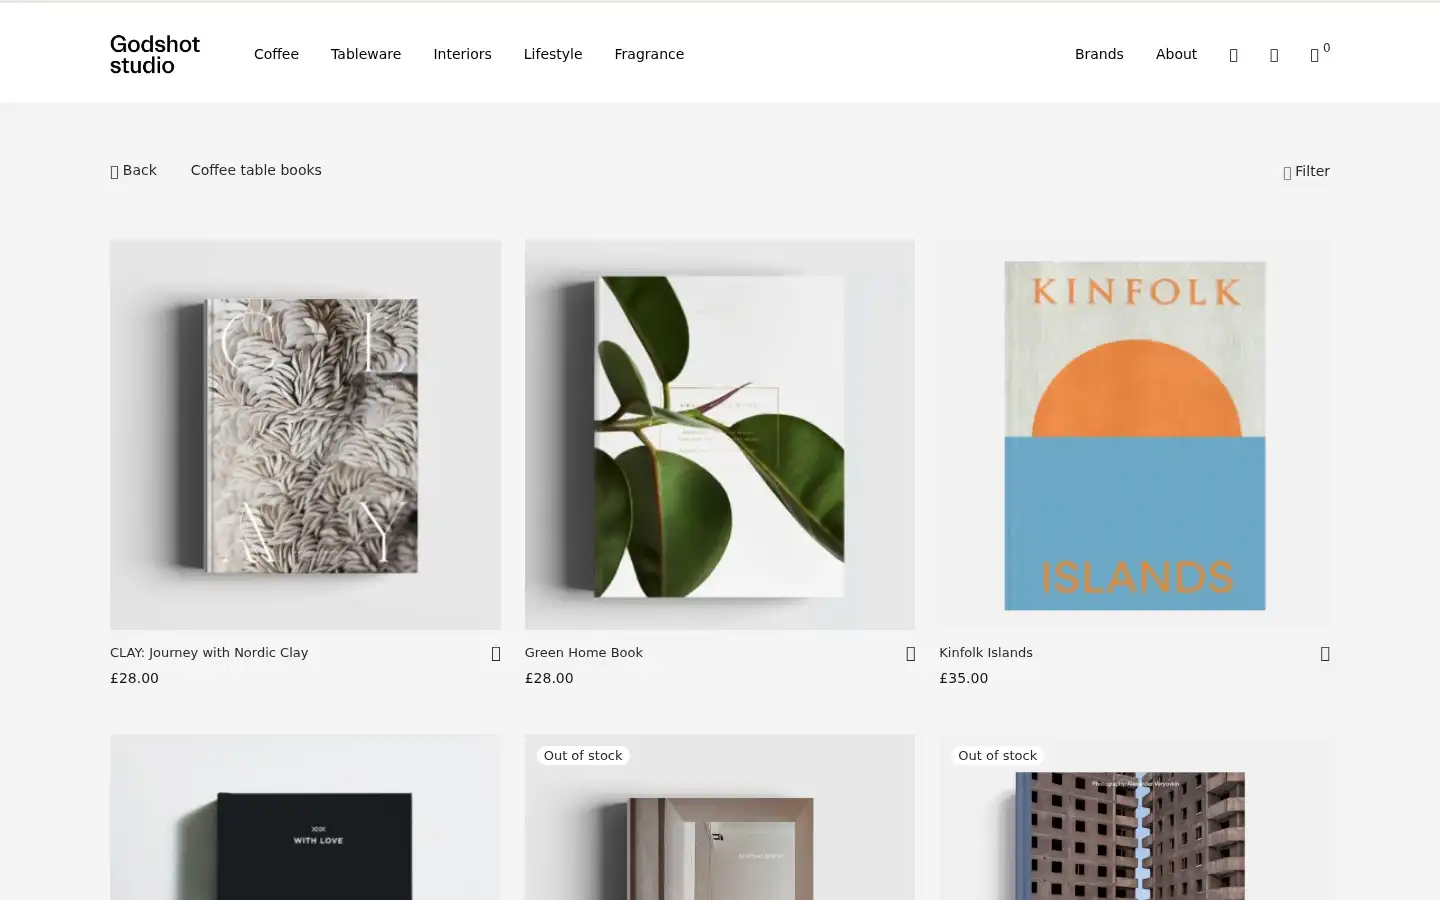Screen dimensions: 1440x900
Task: Save Kinfolk Islands to wishlist
Action: point(1325,653)
